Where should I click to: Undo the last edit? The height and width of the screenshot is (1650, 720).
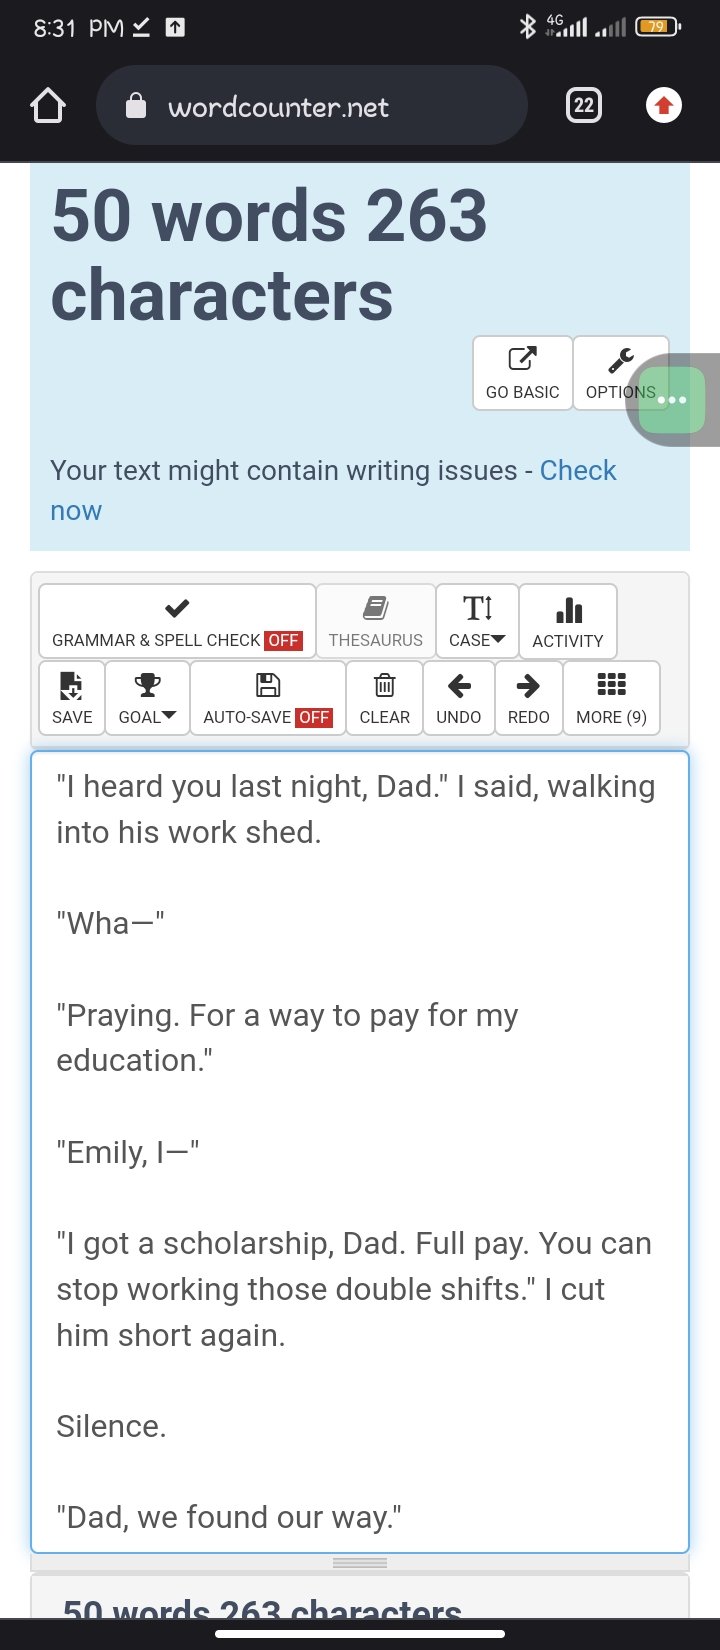(459, 698)
